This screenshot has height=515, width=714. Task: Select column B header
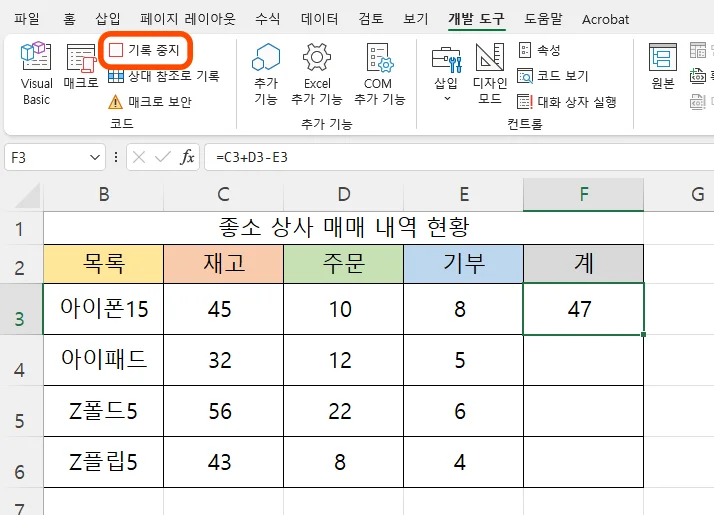tap(104, 194)
